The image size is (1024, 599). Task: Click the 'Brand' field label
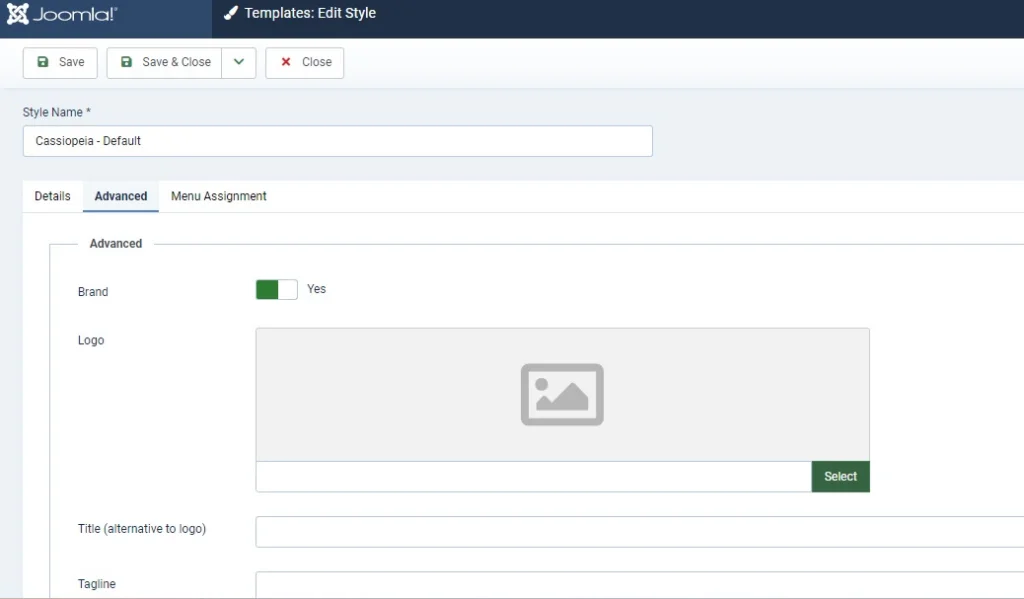pos(93,292)
